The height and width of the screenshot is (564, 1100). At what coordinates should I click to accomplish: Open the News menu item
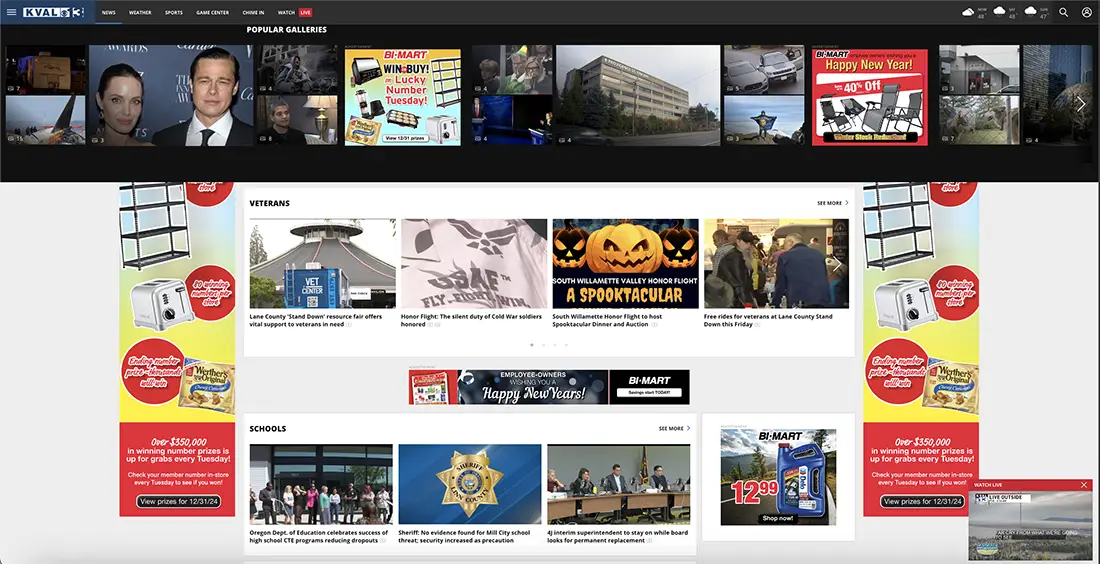[108, 13]
